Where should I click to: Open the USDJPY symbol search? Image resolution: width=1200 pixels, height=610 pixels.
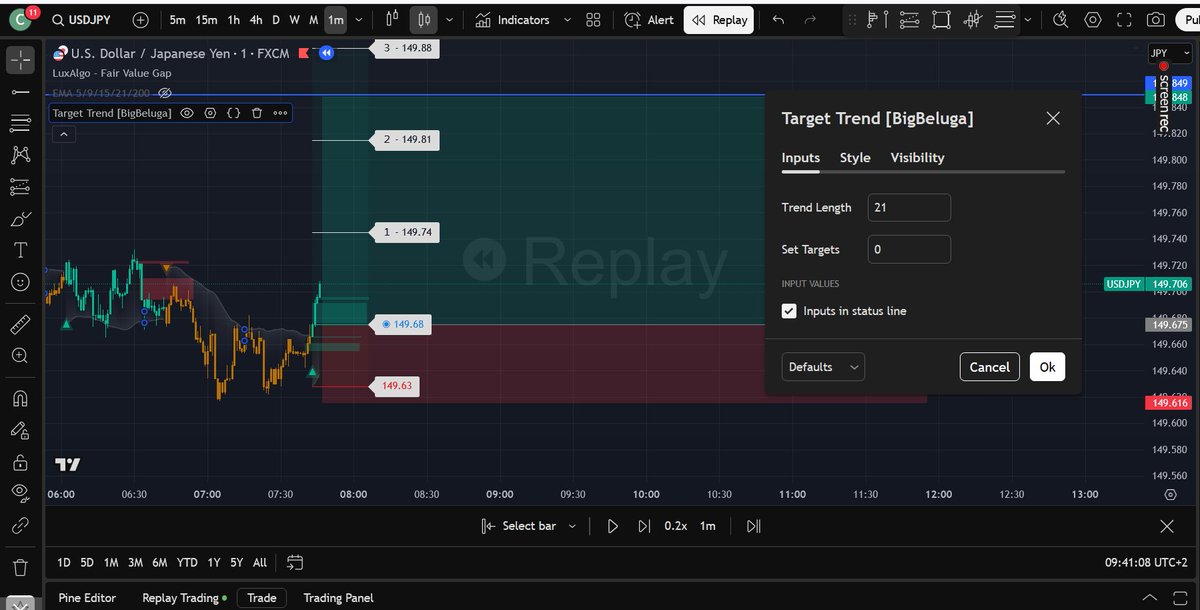83,20
